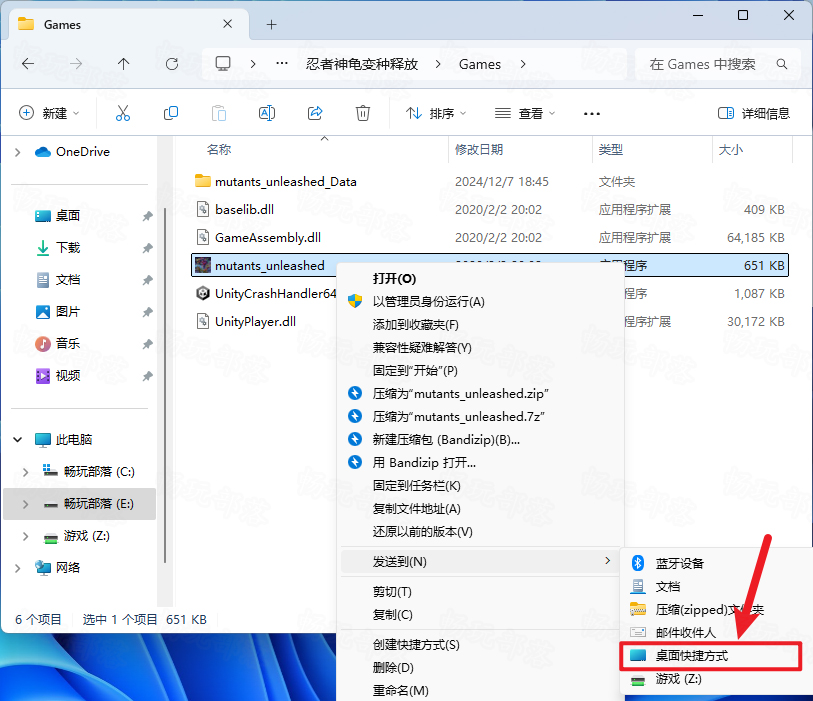The image size is (813, 701).
Task: Expand the OneDrive tree node
Action: coord(18,152)
